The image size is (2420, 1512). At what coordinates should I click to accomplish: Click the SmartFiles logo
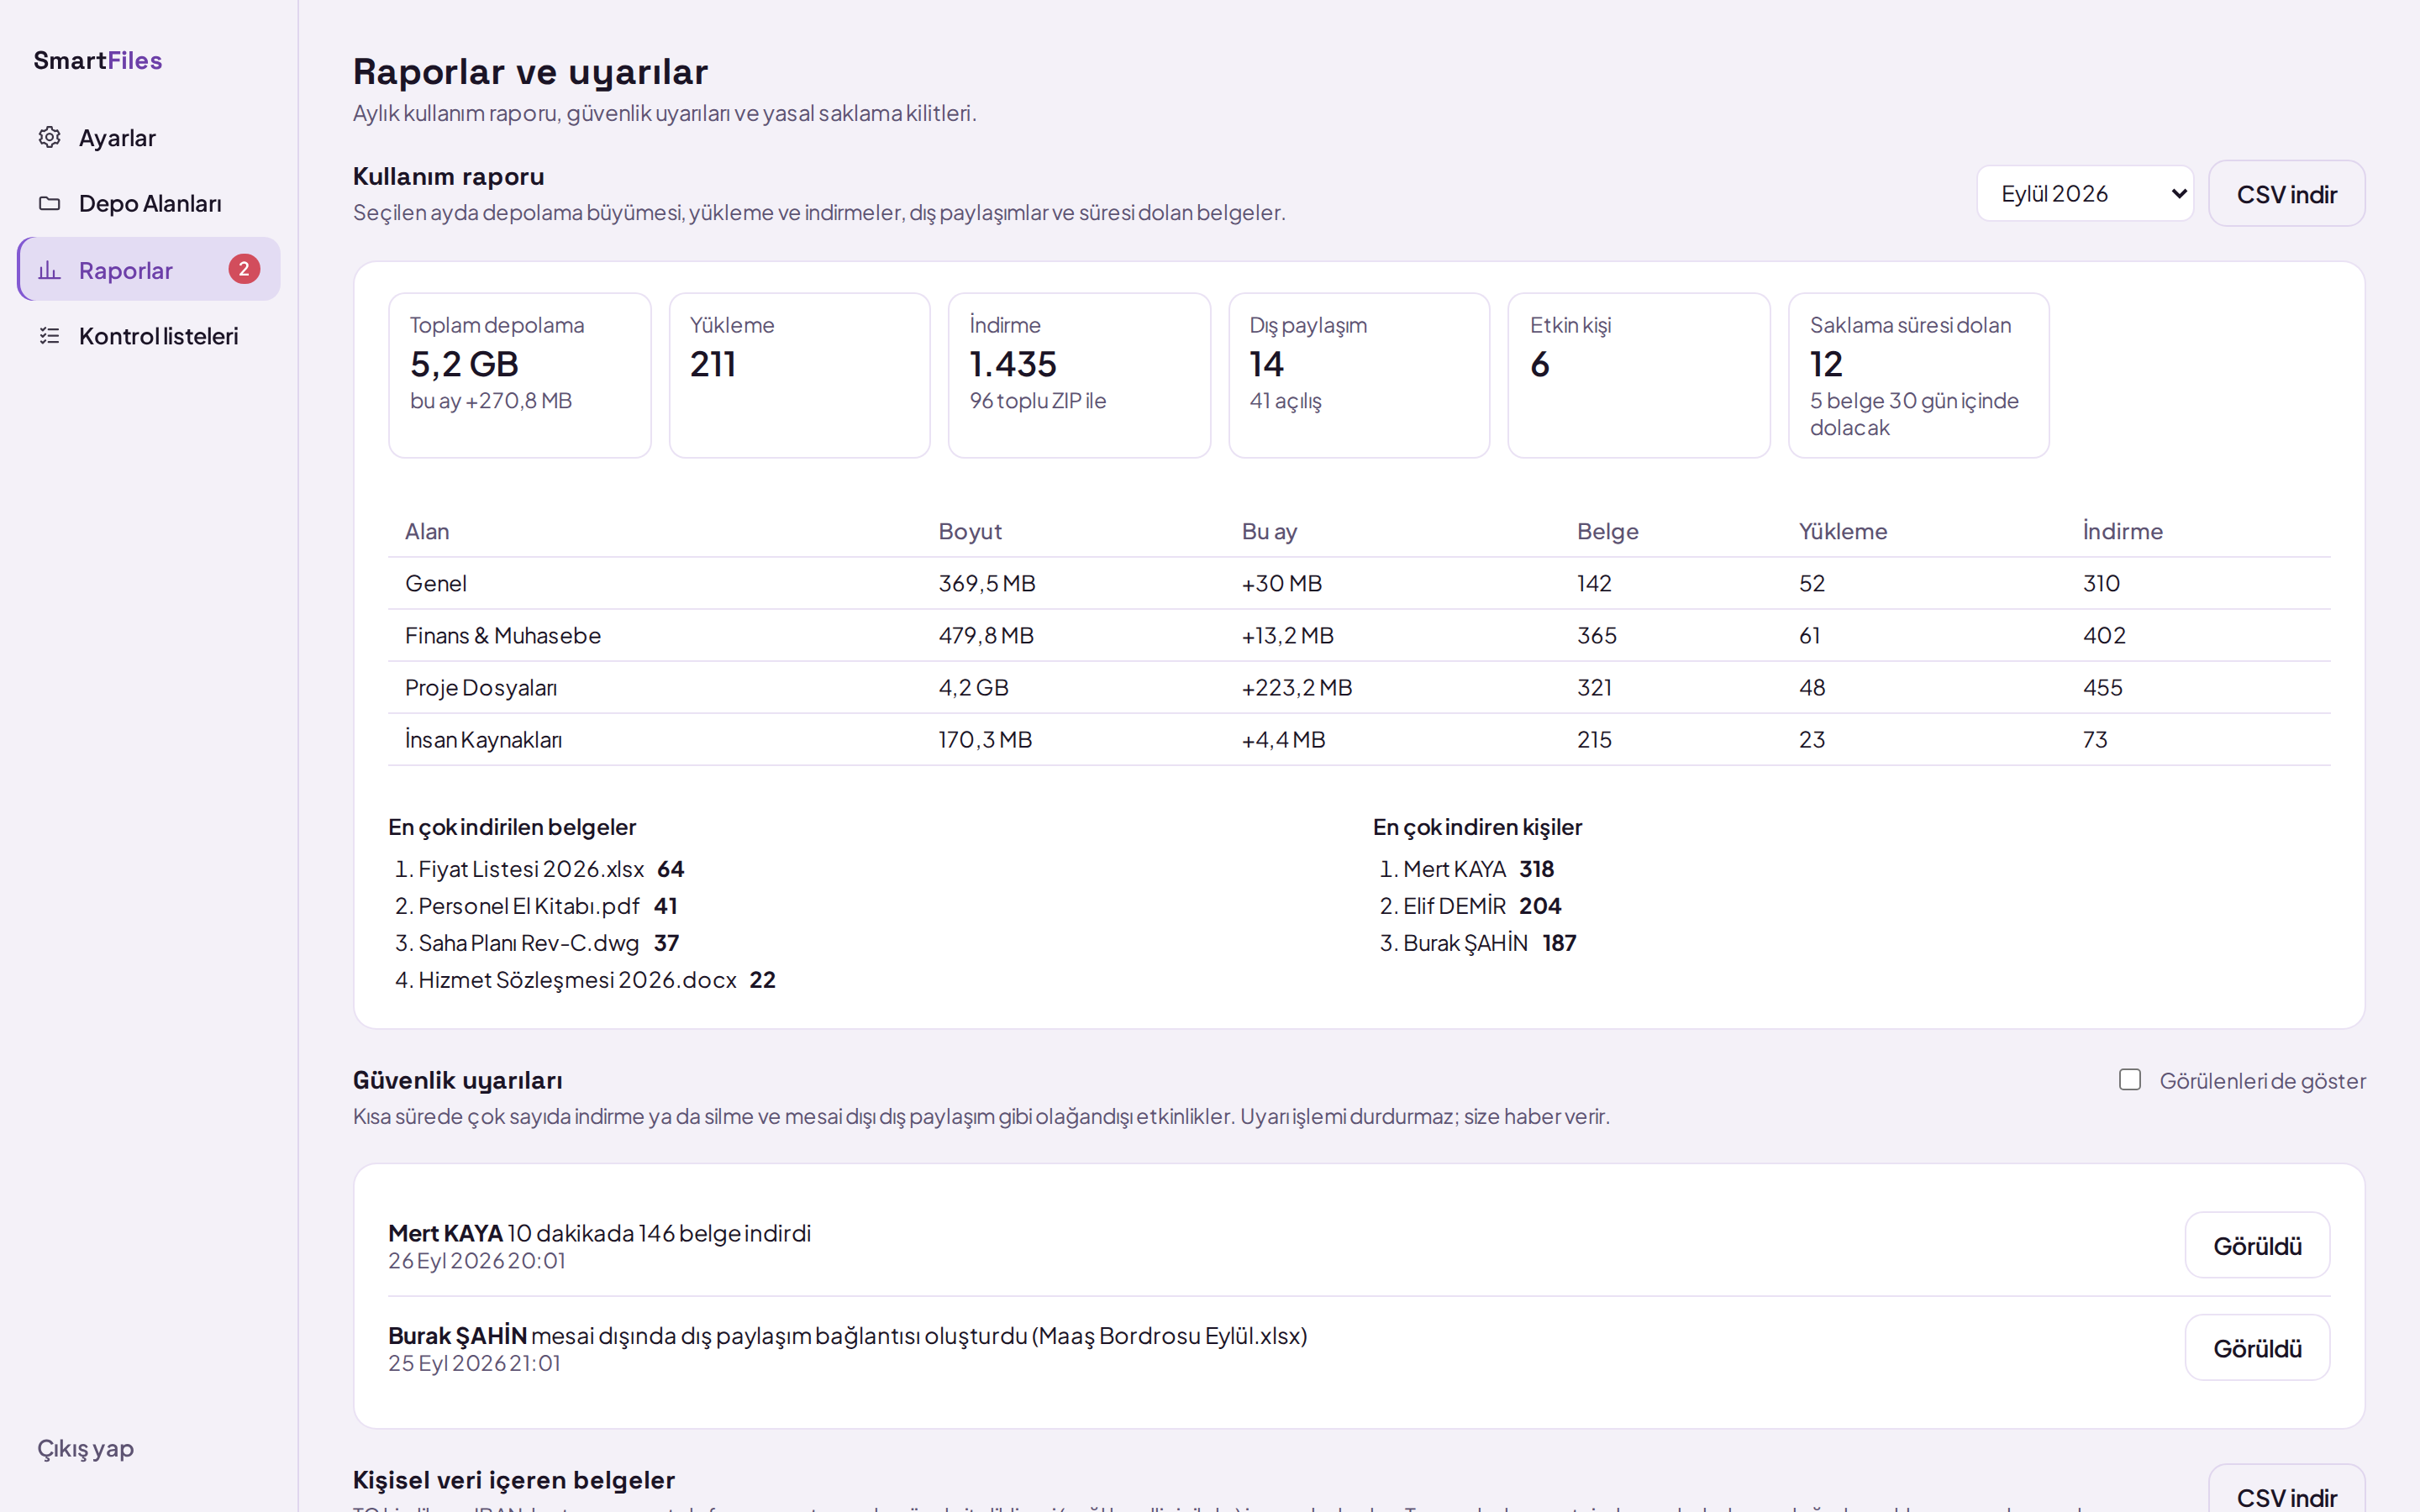(98, 60)
